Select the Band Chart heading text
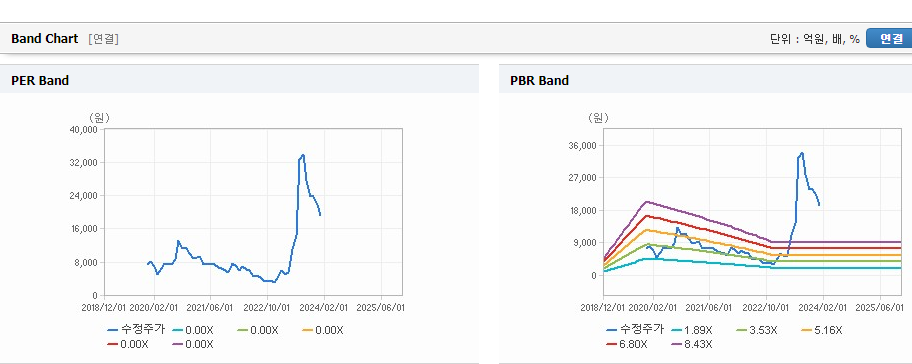This screenshot has height=364, width=912. click(x=44, y=39)
